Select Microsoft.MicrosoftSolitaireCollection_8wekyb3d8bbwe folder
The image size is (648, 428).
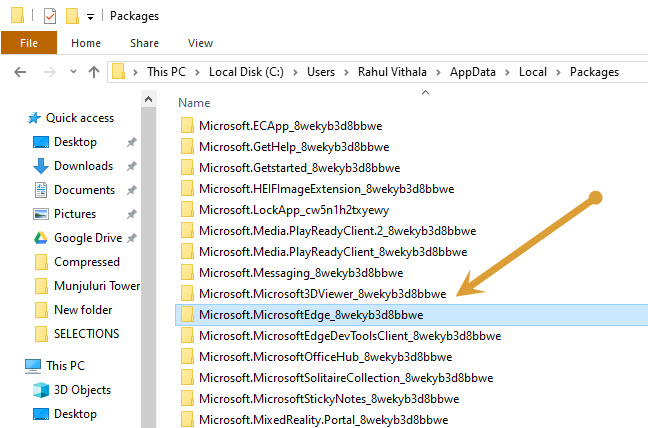337,378
